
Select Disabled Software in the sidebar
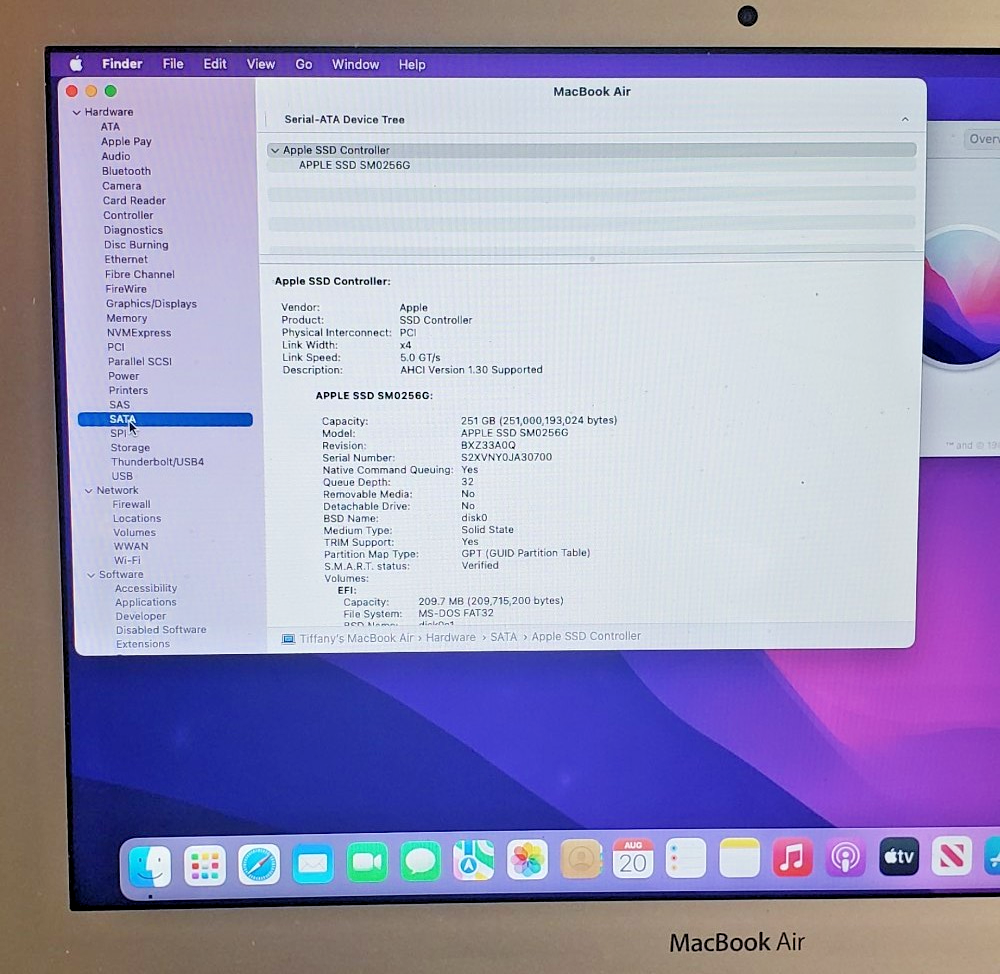point(161,630)
